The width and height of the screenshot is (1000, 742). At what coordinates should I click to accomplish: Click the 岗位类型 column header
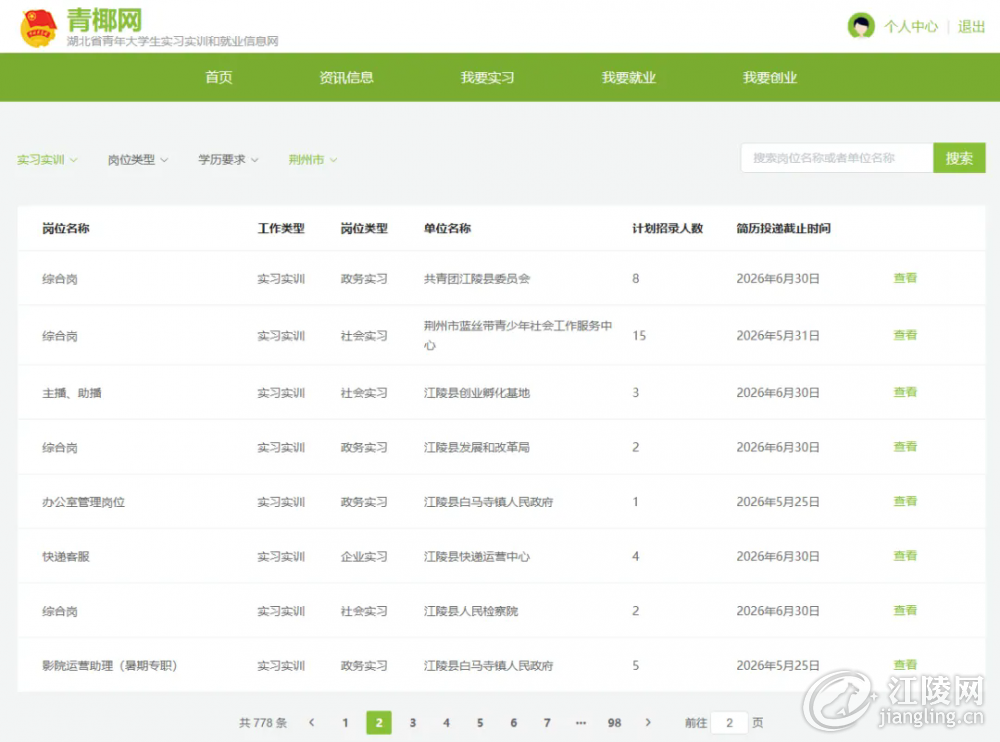(364, 228)
